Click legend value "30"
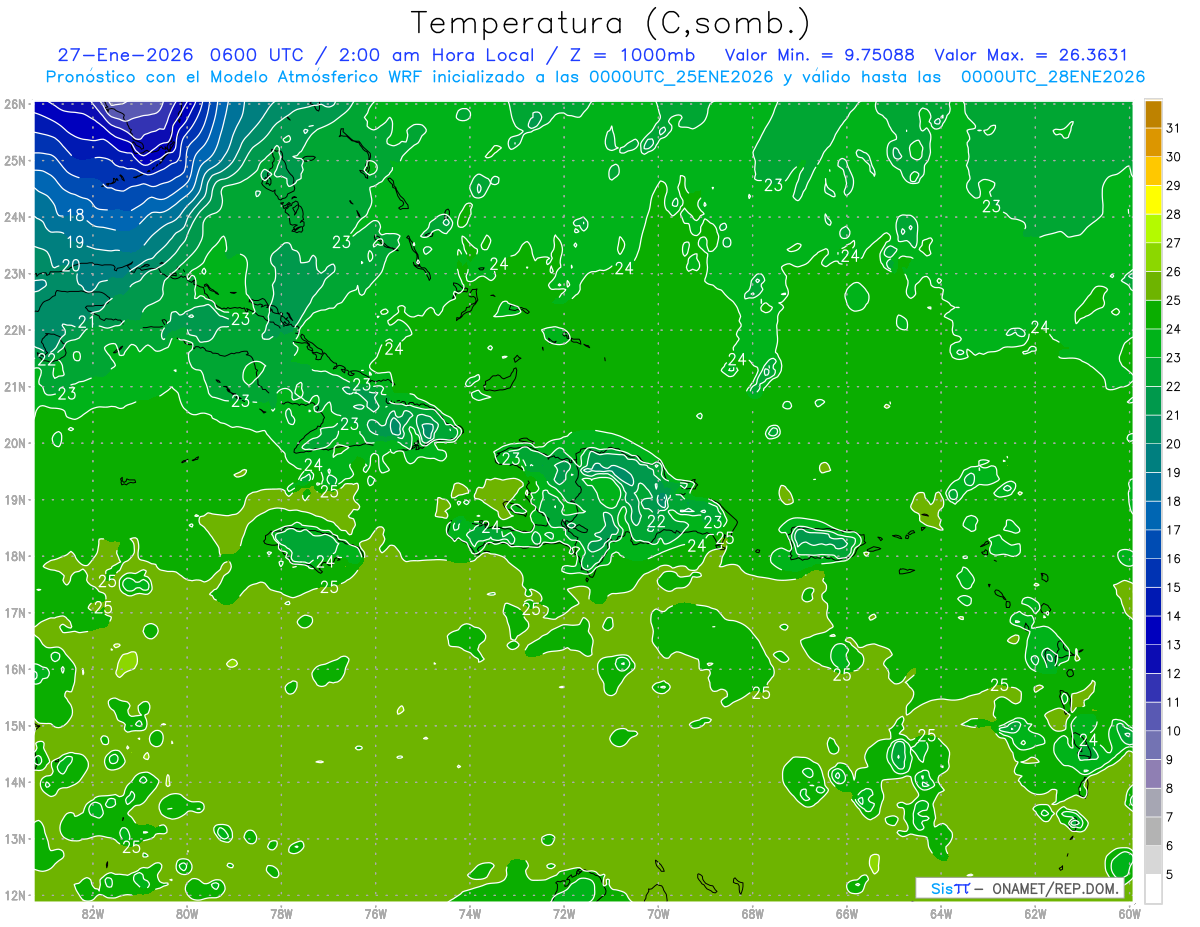The height and width of the screenshot is (927, 1200). tap(1174, 157)
